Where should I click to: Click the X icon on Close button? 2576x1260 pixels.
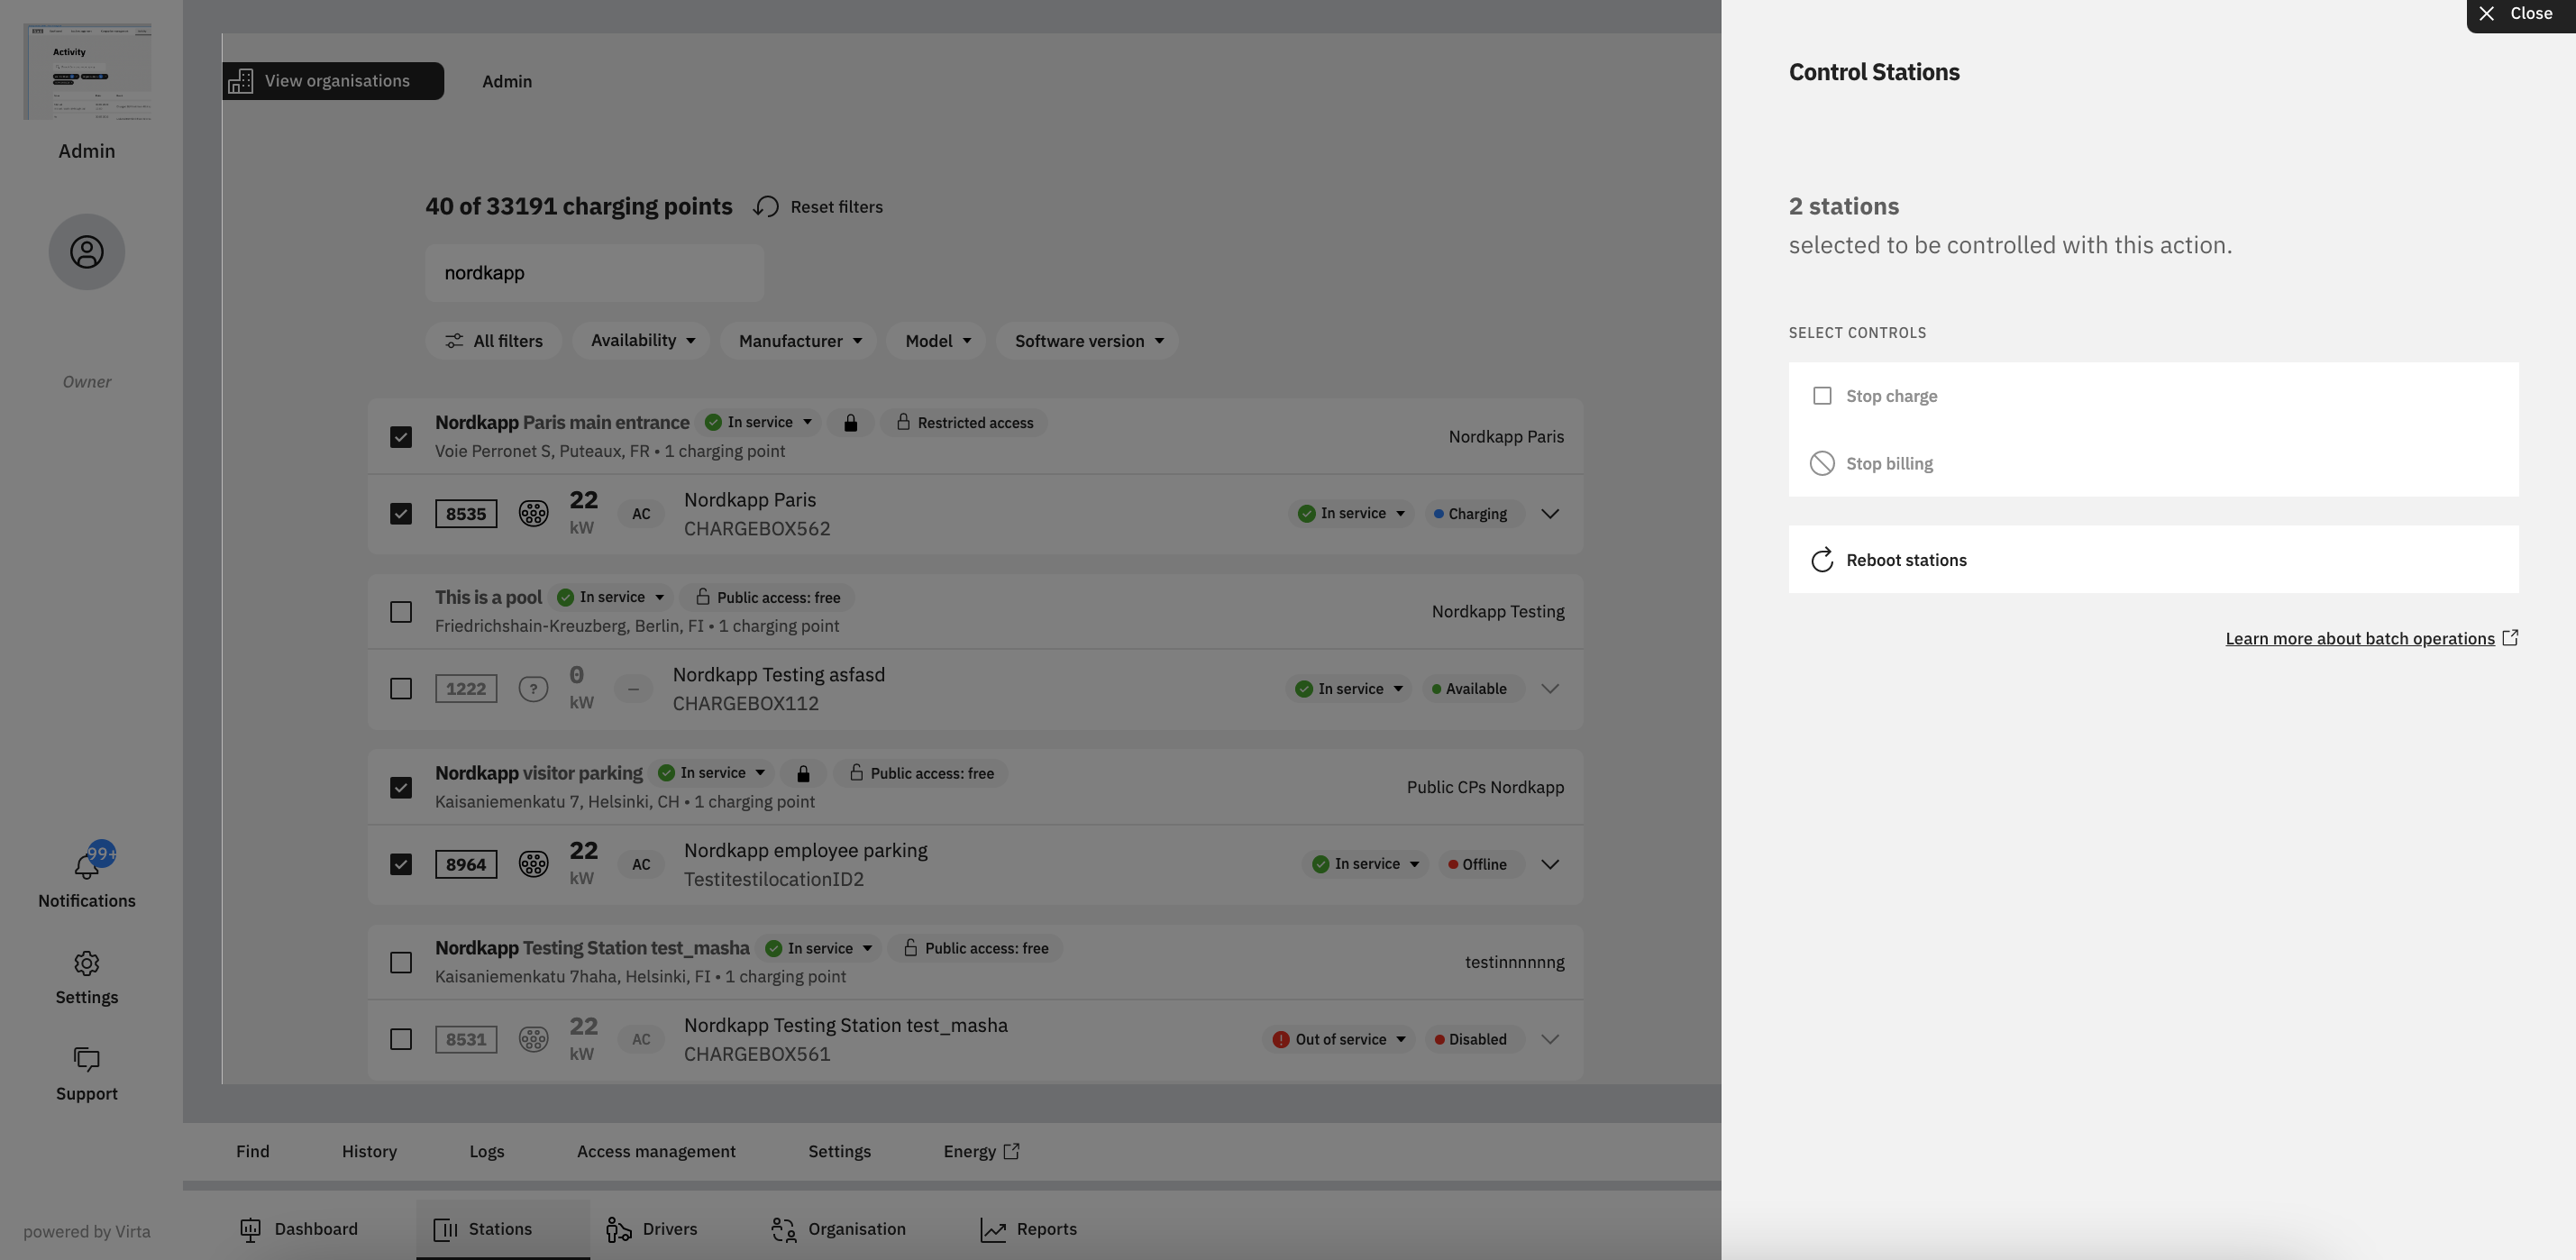2487,13
